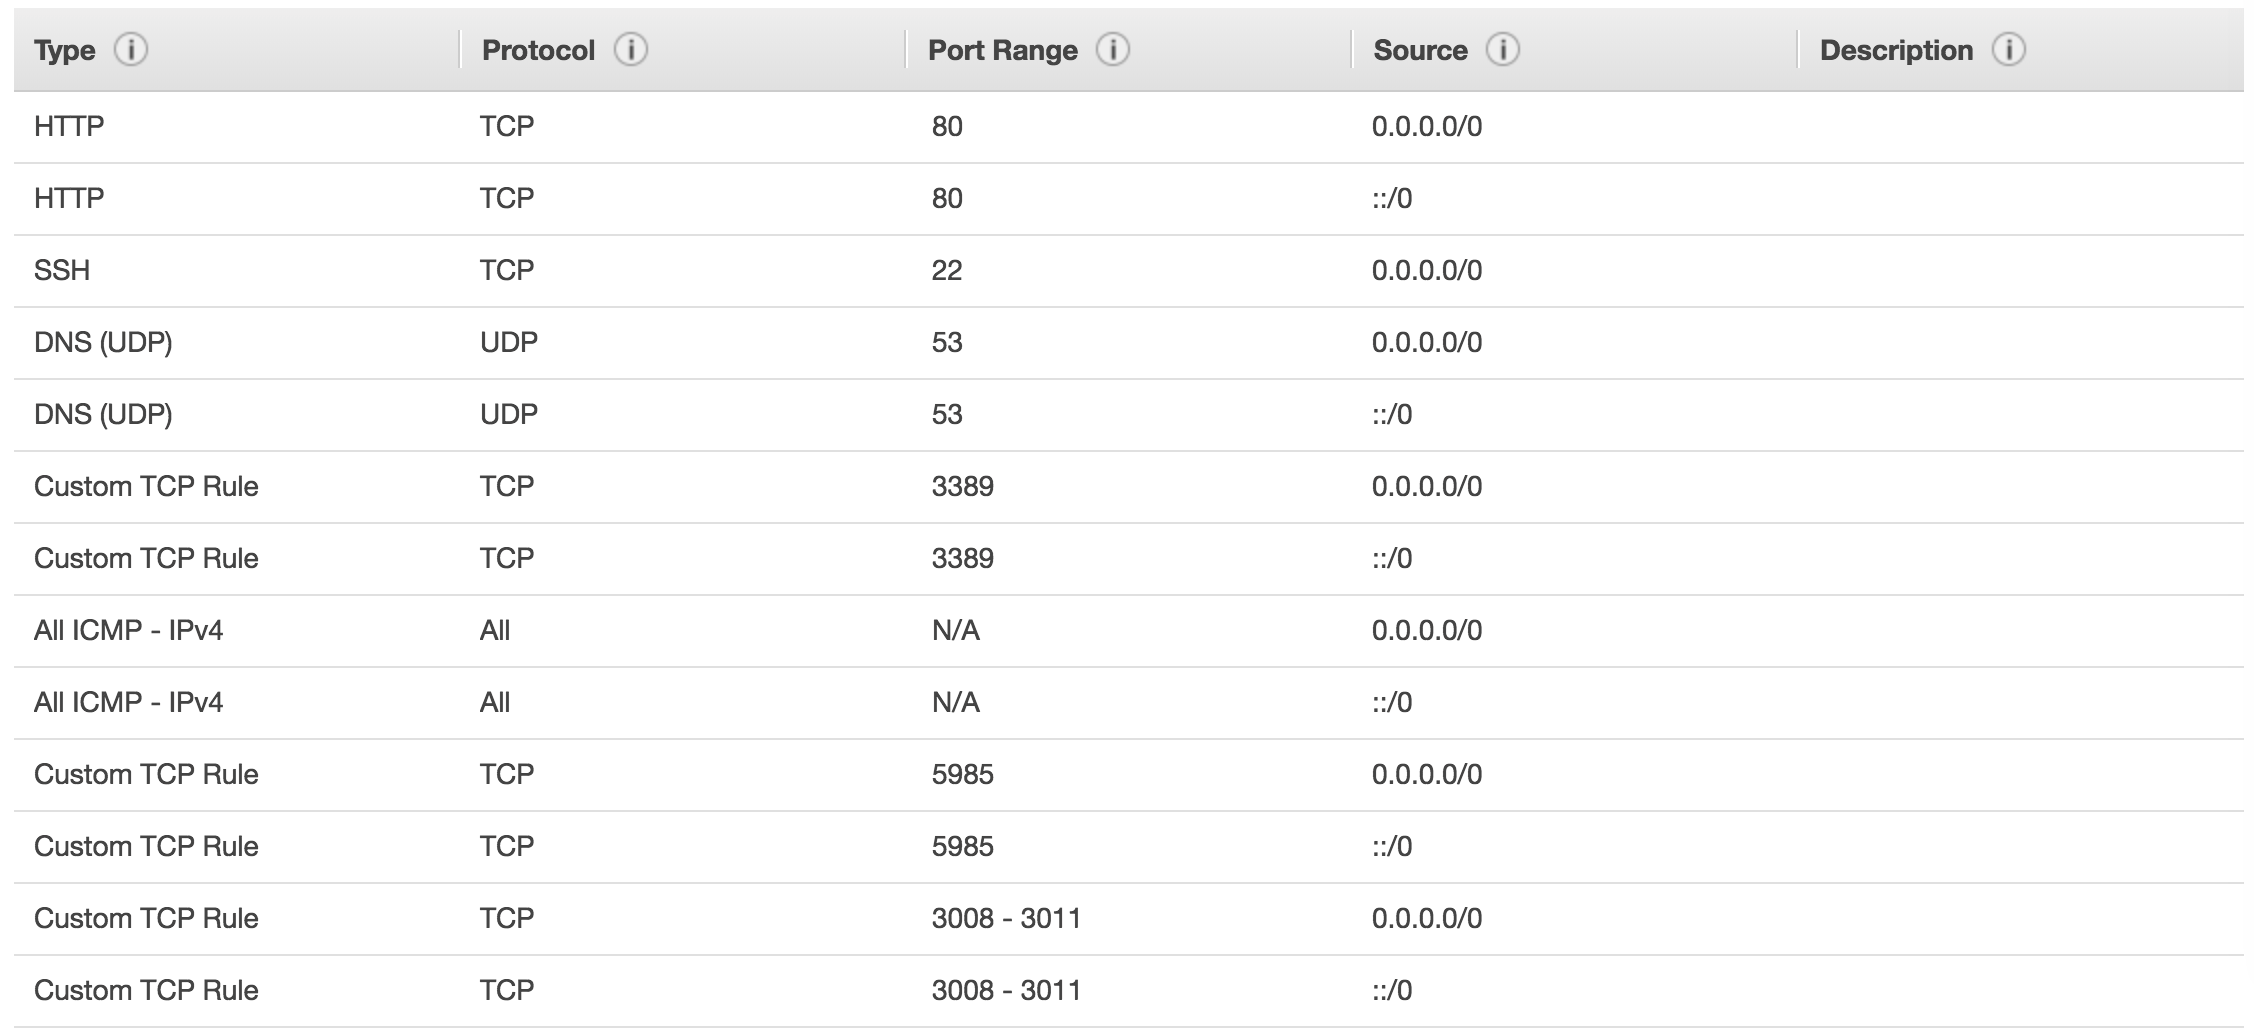The image size is (2254, 1034).
Task: Click the Port Range column header text
Action: (x=1002, y=50)
